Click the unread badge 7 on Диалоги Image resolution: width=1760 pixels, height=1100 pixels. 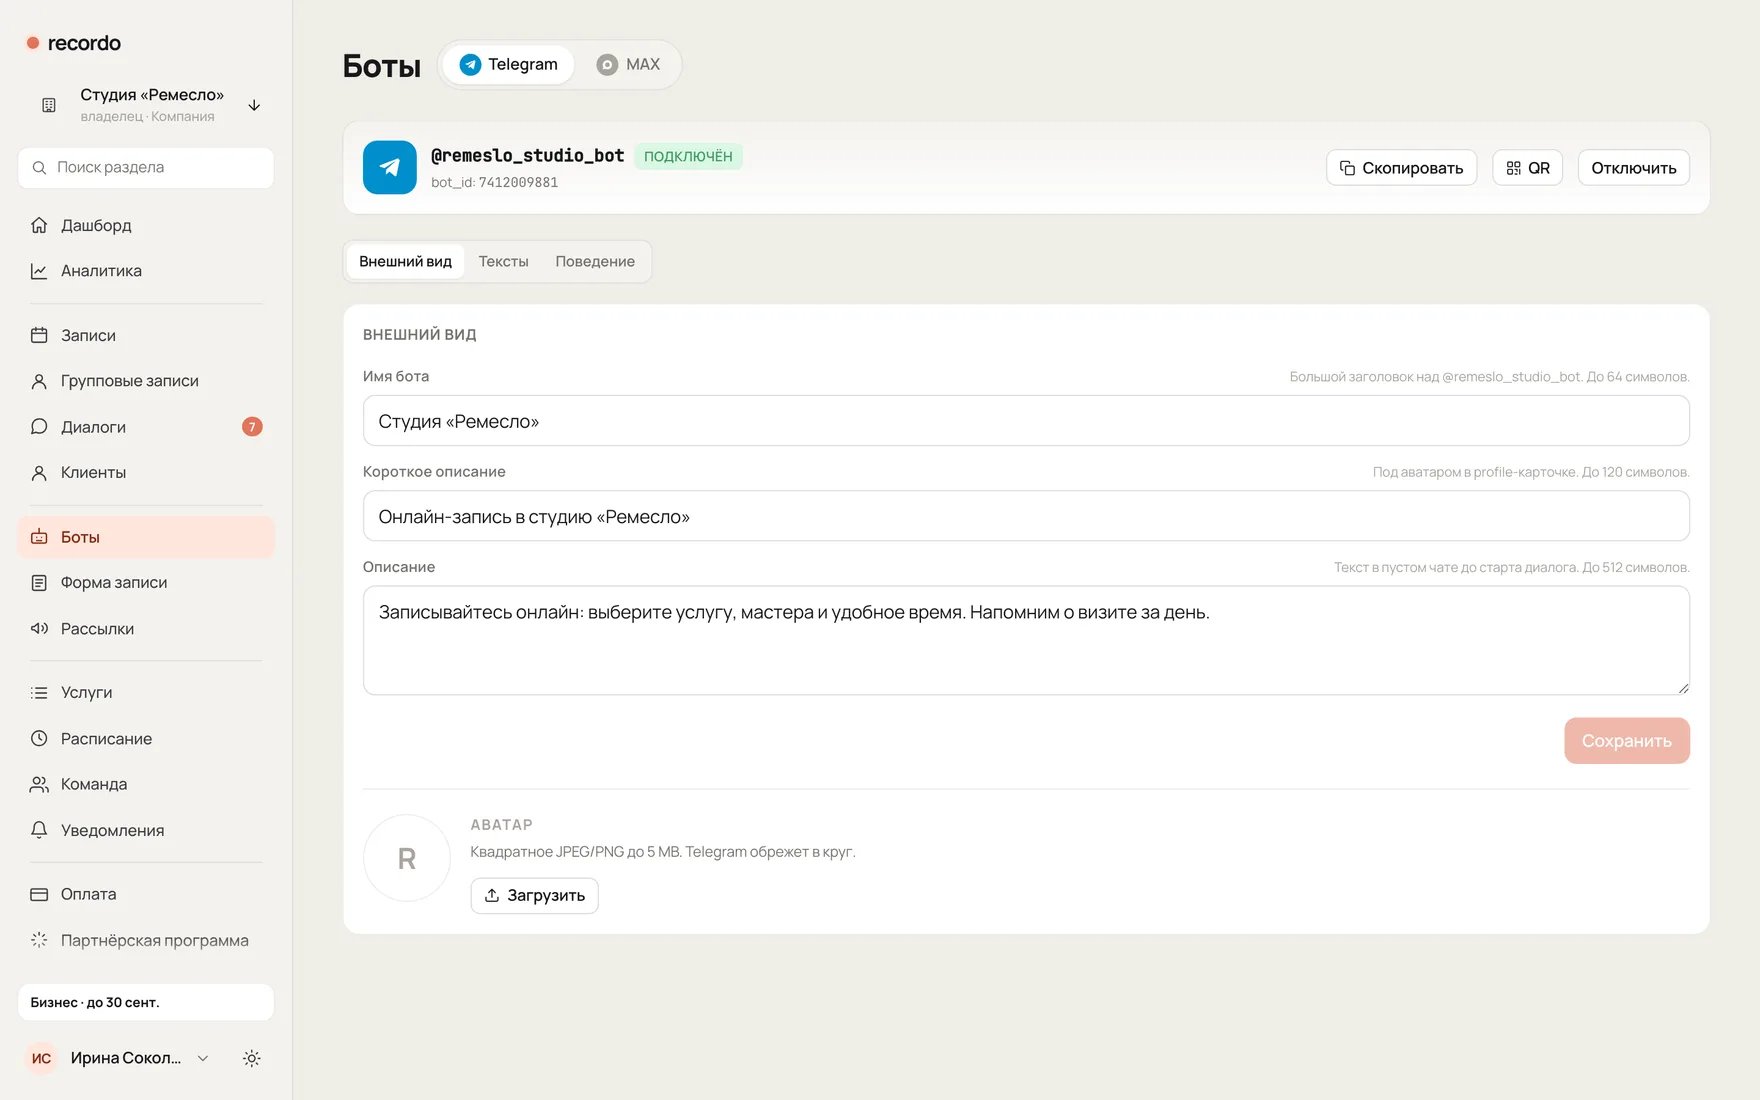[252, 427]
